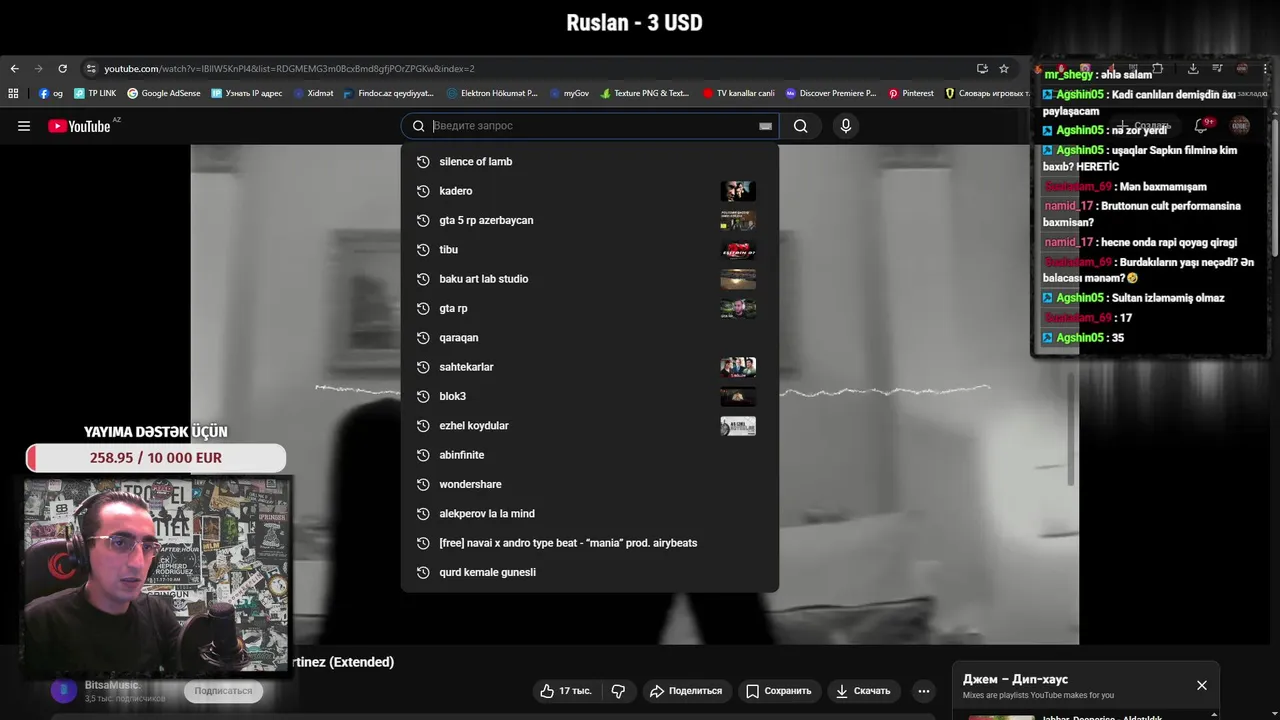Download the video via Скачать
This screenshot has height=720, width=1280.
pyautogui.click(x=863, y=691)
